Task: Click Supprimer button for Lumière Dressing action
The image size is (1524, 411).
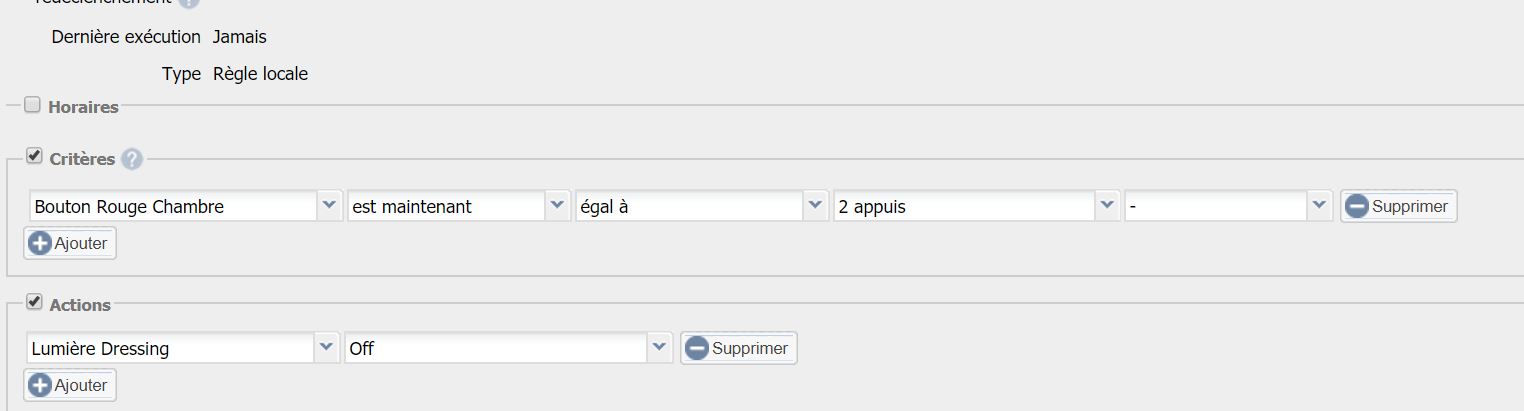Action: 739,348
